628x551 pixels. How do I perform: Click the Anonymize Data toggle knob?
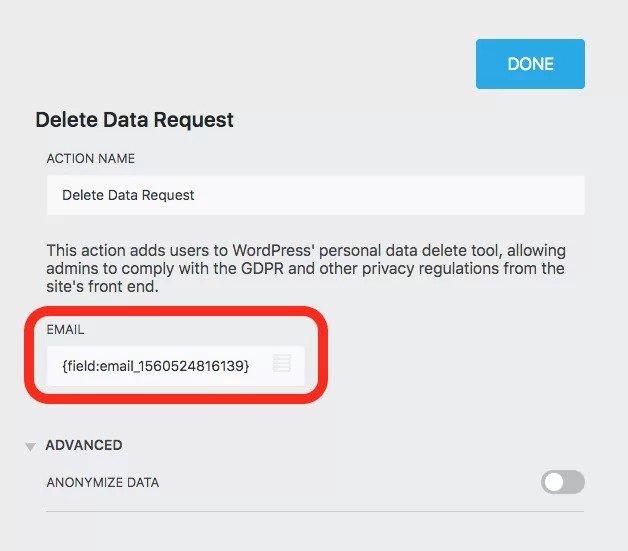tap(553, 483)
